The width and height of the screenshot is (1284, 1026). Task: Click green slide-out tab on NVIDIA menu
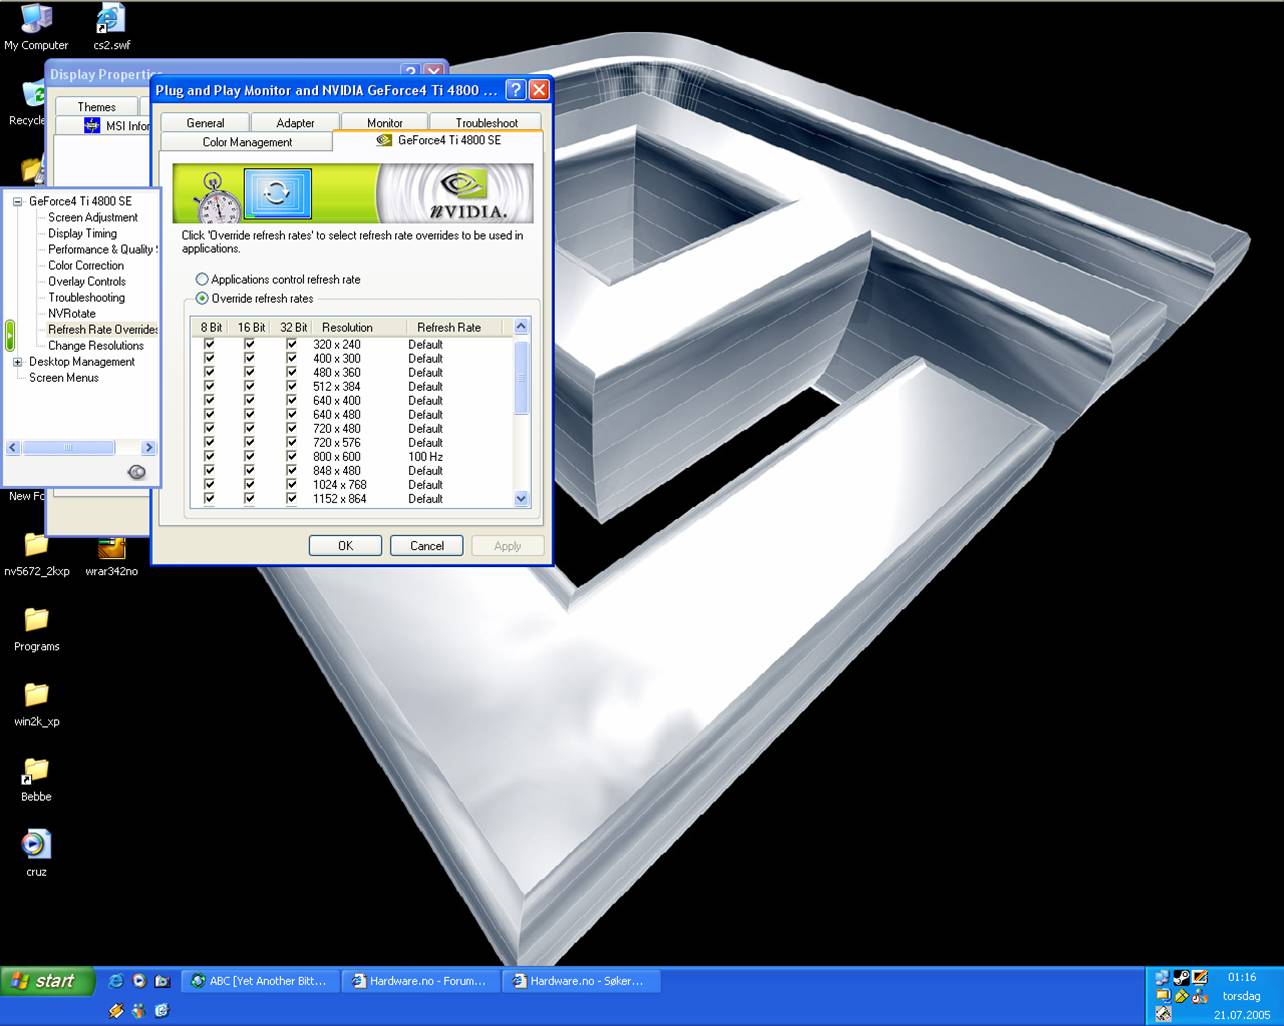point(10,335)
